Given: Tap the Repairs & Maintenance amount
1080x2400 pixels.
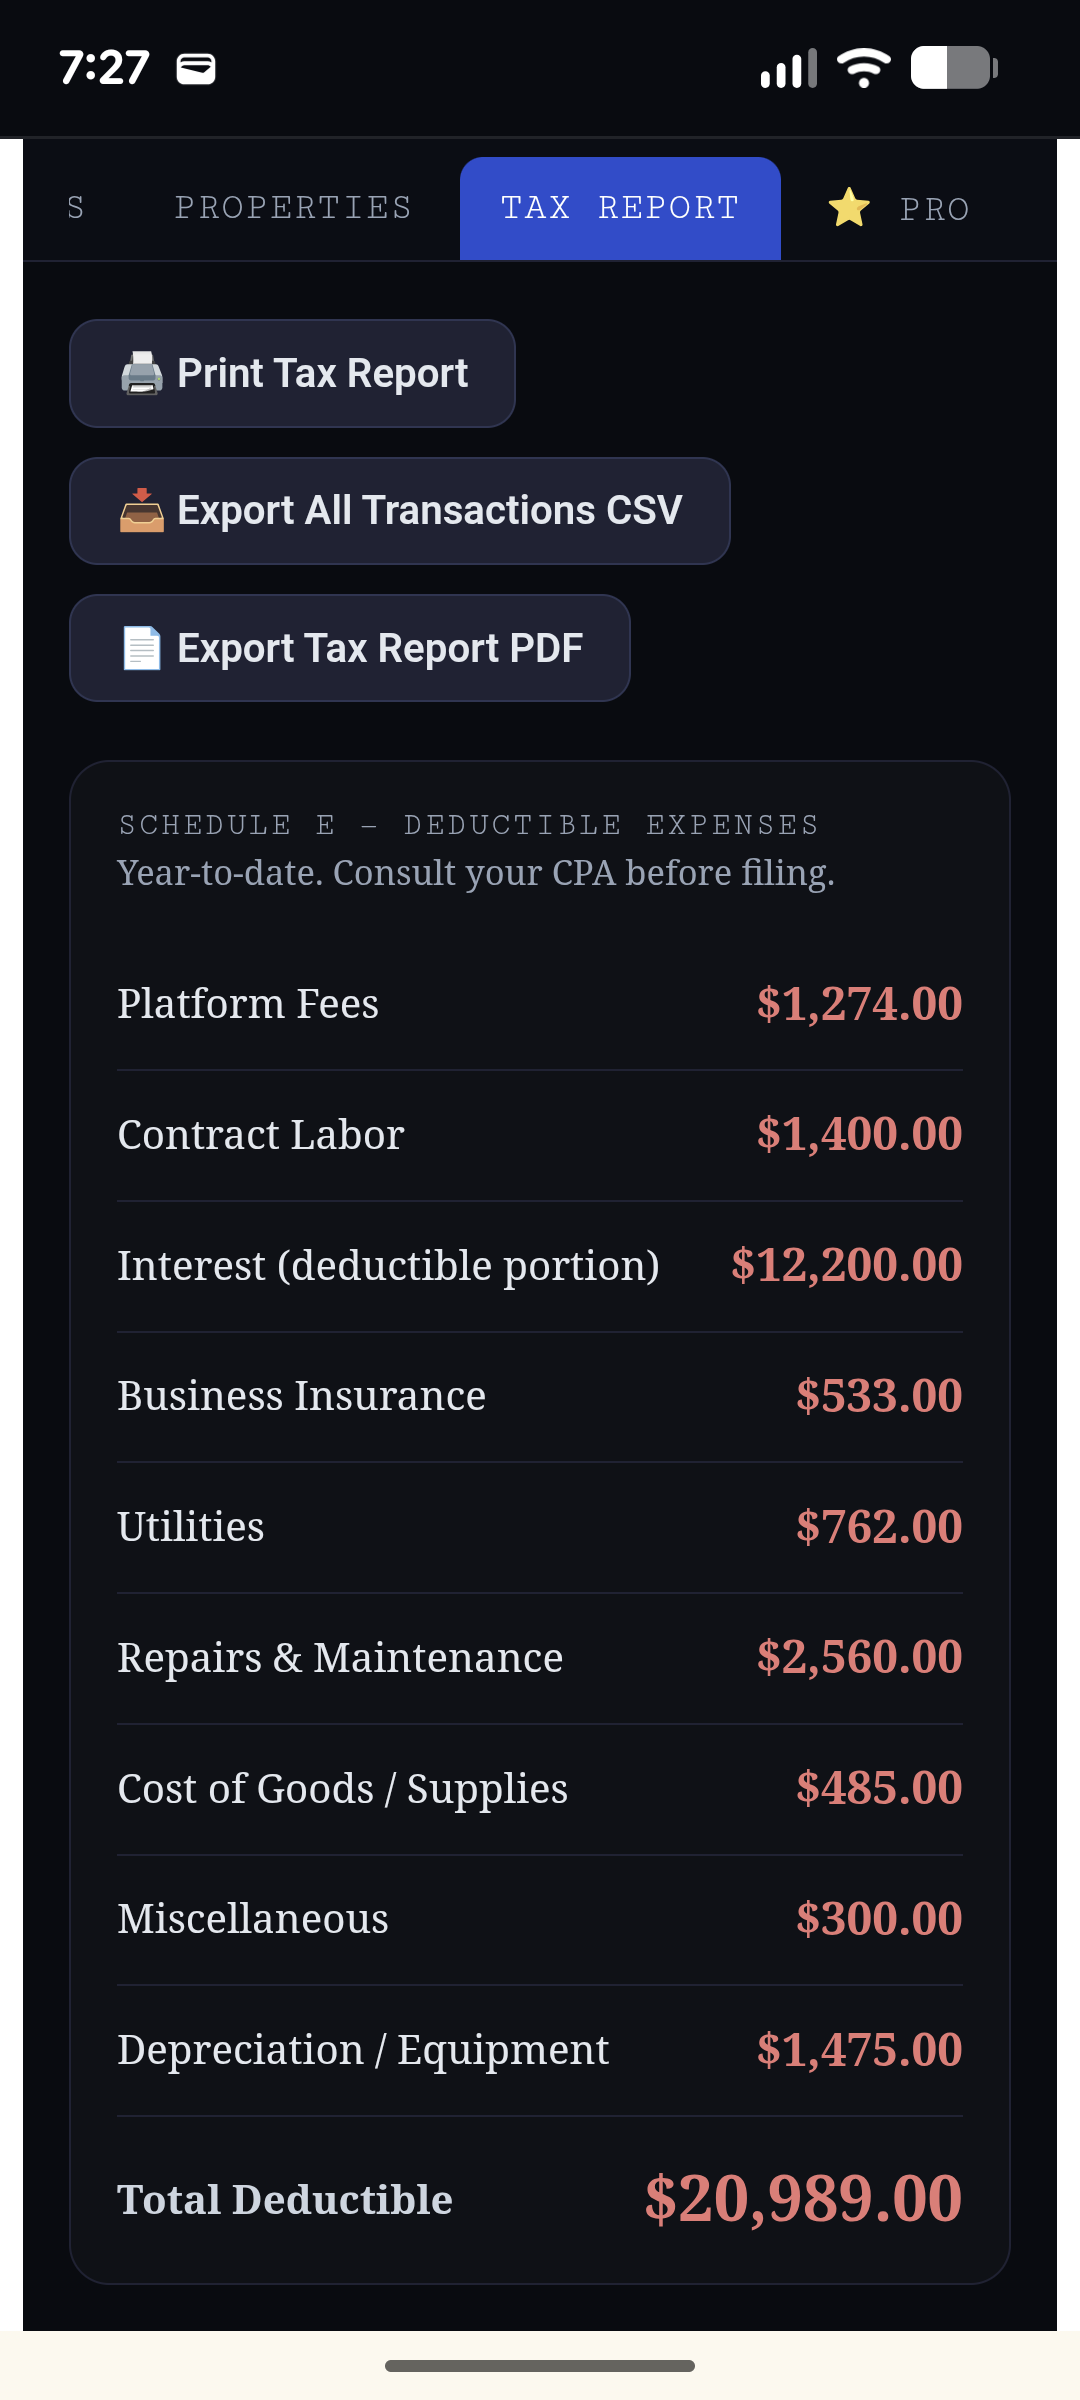Looking at the screenshot, I should pos(859,1657).
